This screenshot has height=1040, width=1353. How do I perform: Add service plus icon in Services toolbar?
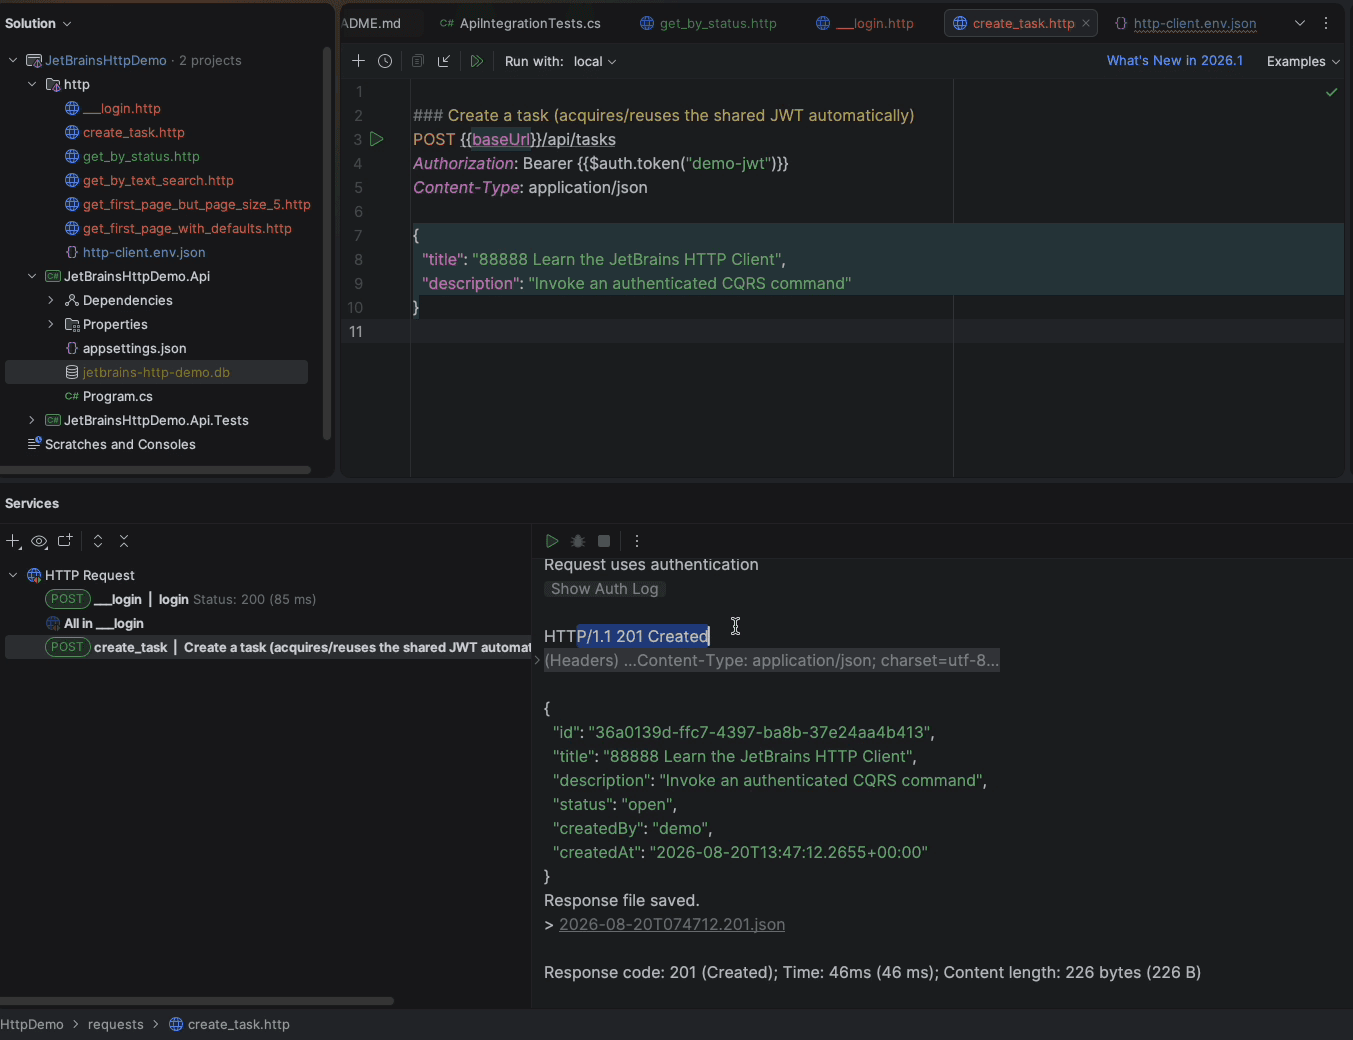click(13, 541)
